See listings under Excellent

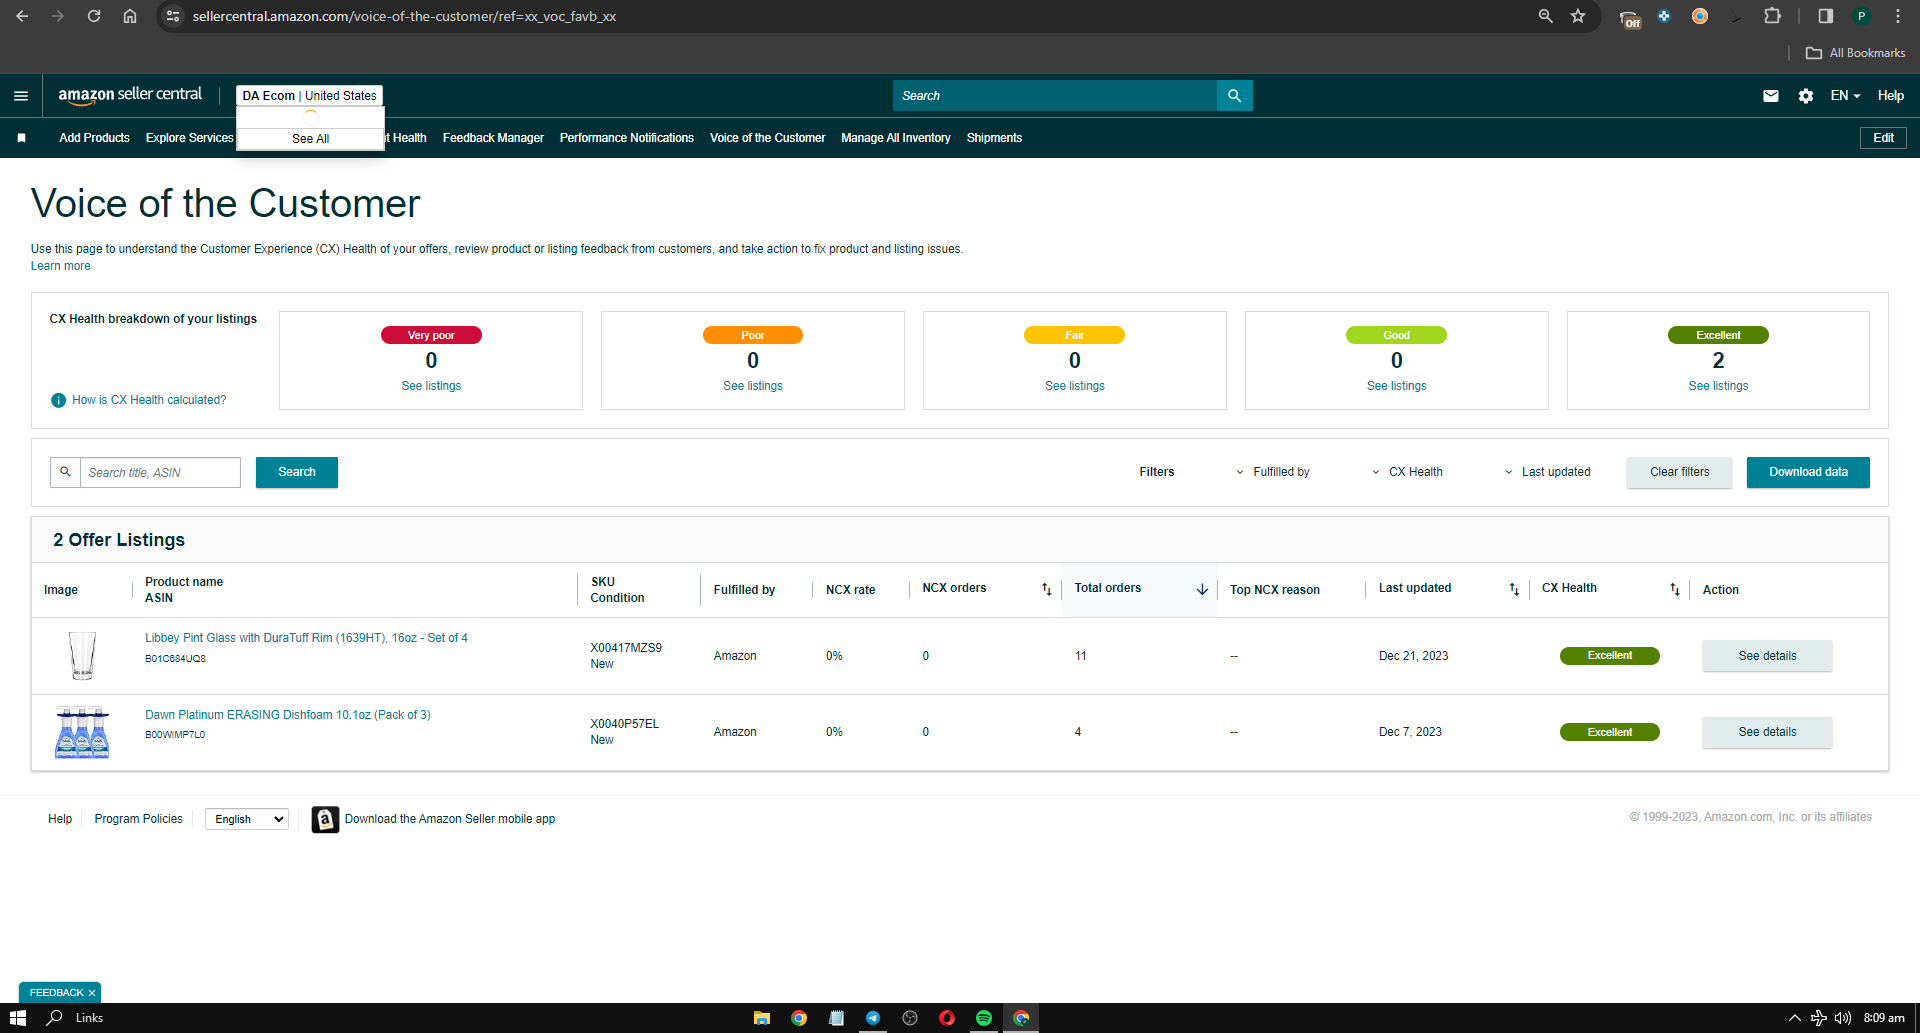[x=1718, y=386]
